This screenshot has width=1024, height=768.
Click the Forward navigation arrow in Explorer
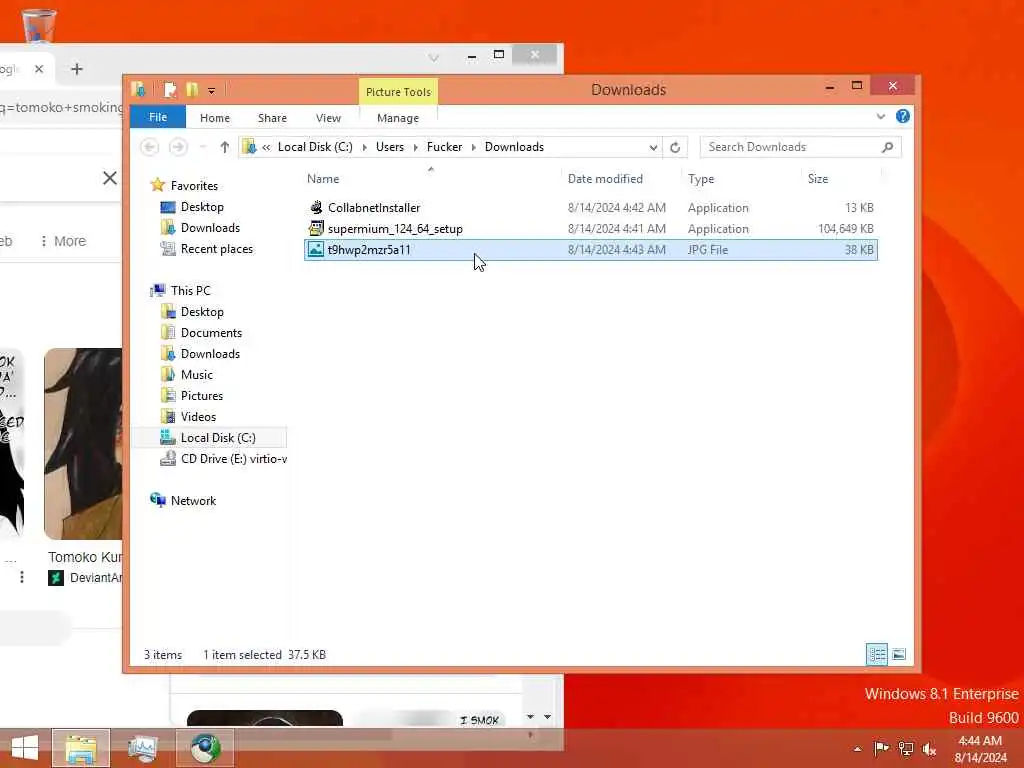pyautogui.click(x=178, y=147)
